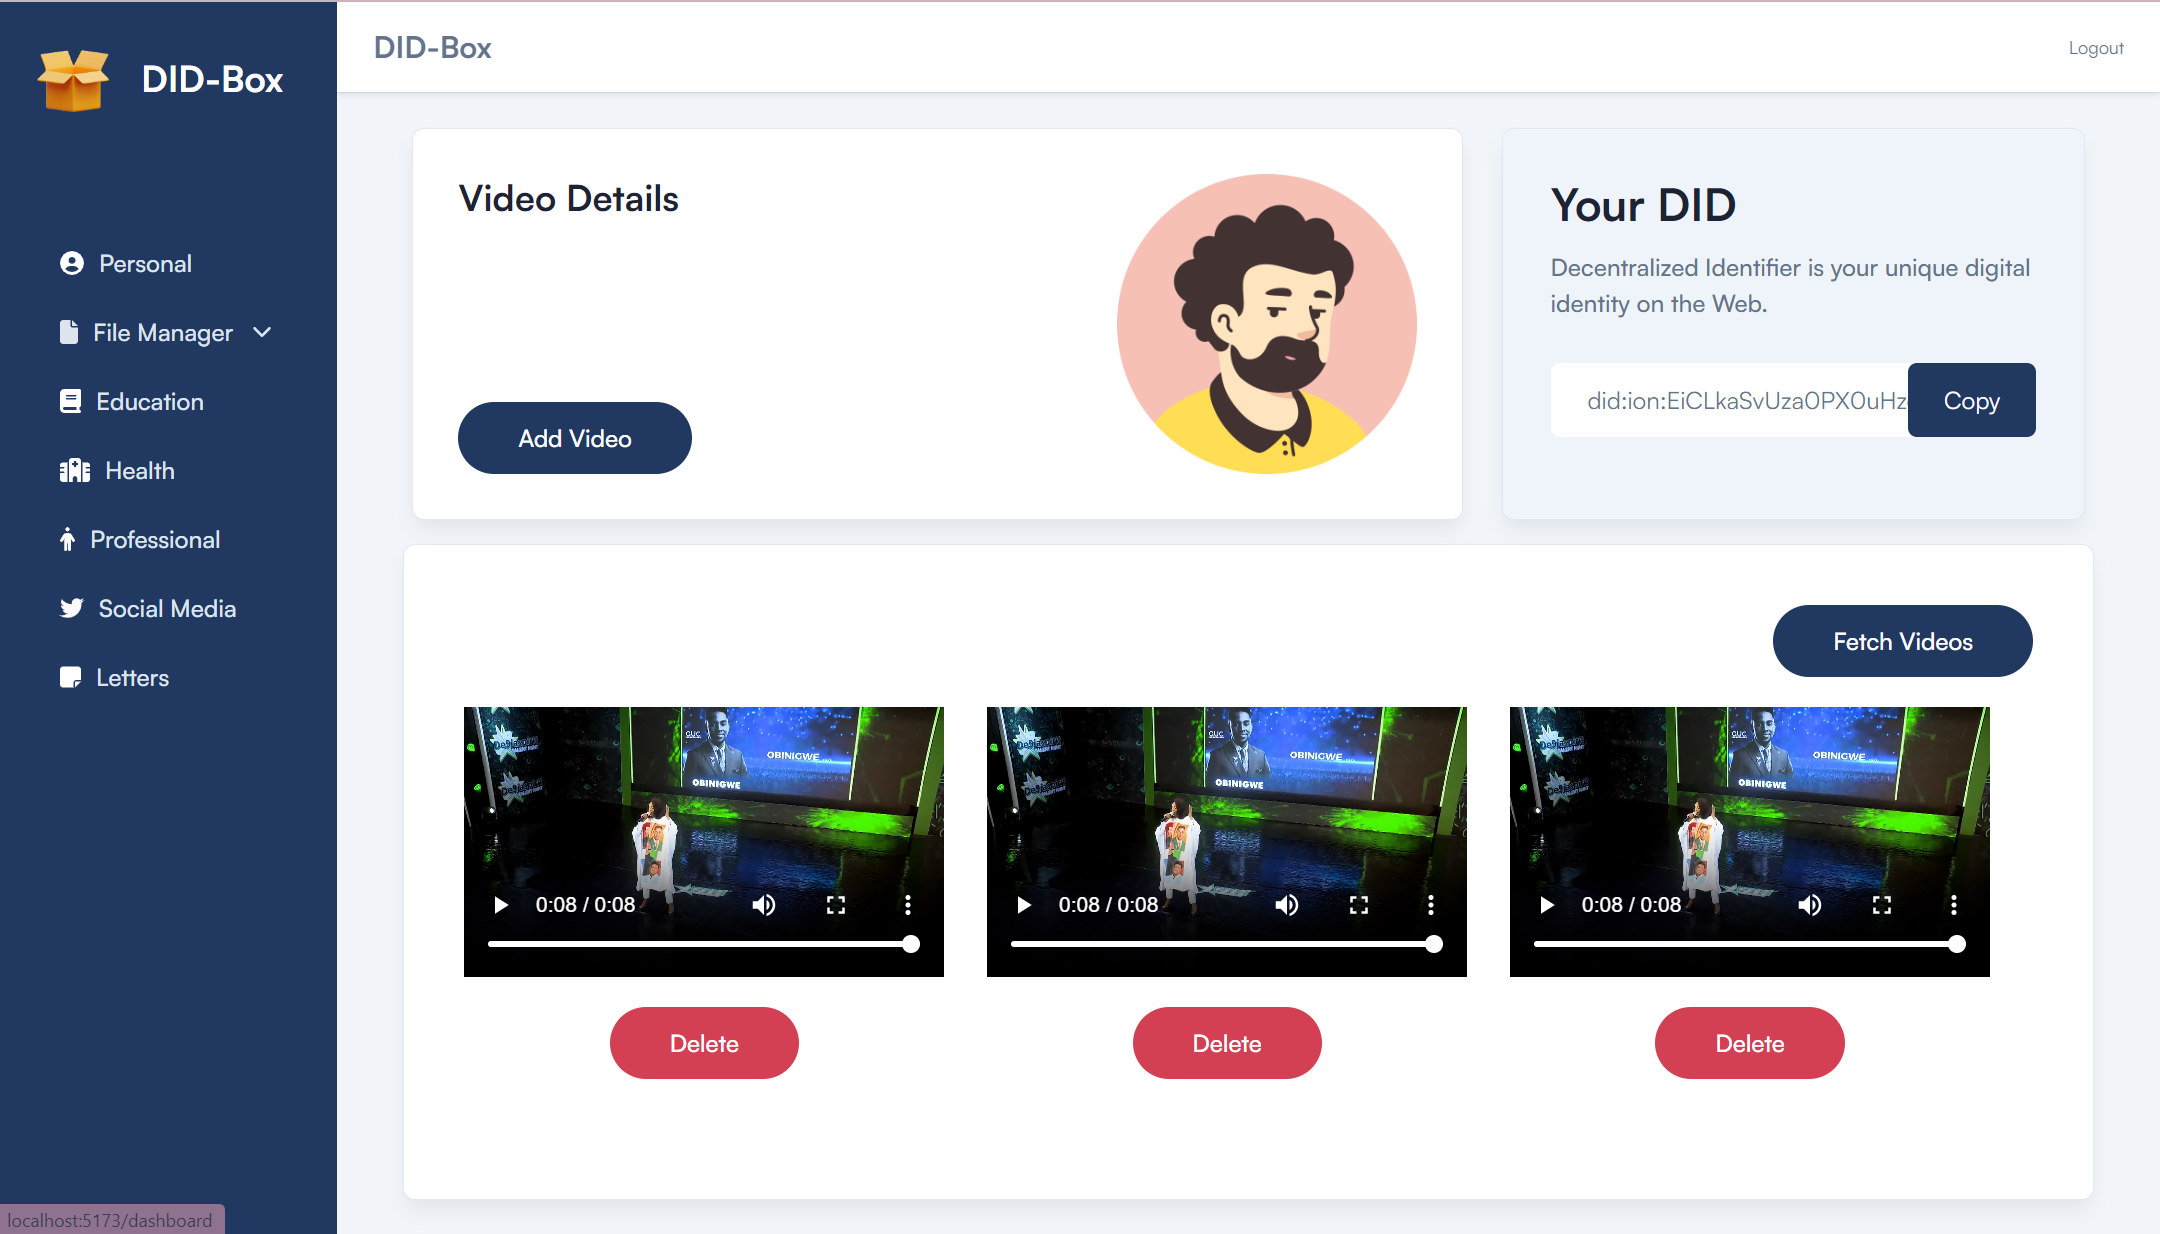
Task: Copy the DID identifier
Action: click(x=1971, y=400)
